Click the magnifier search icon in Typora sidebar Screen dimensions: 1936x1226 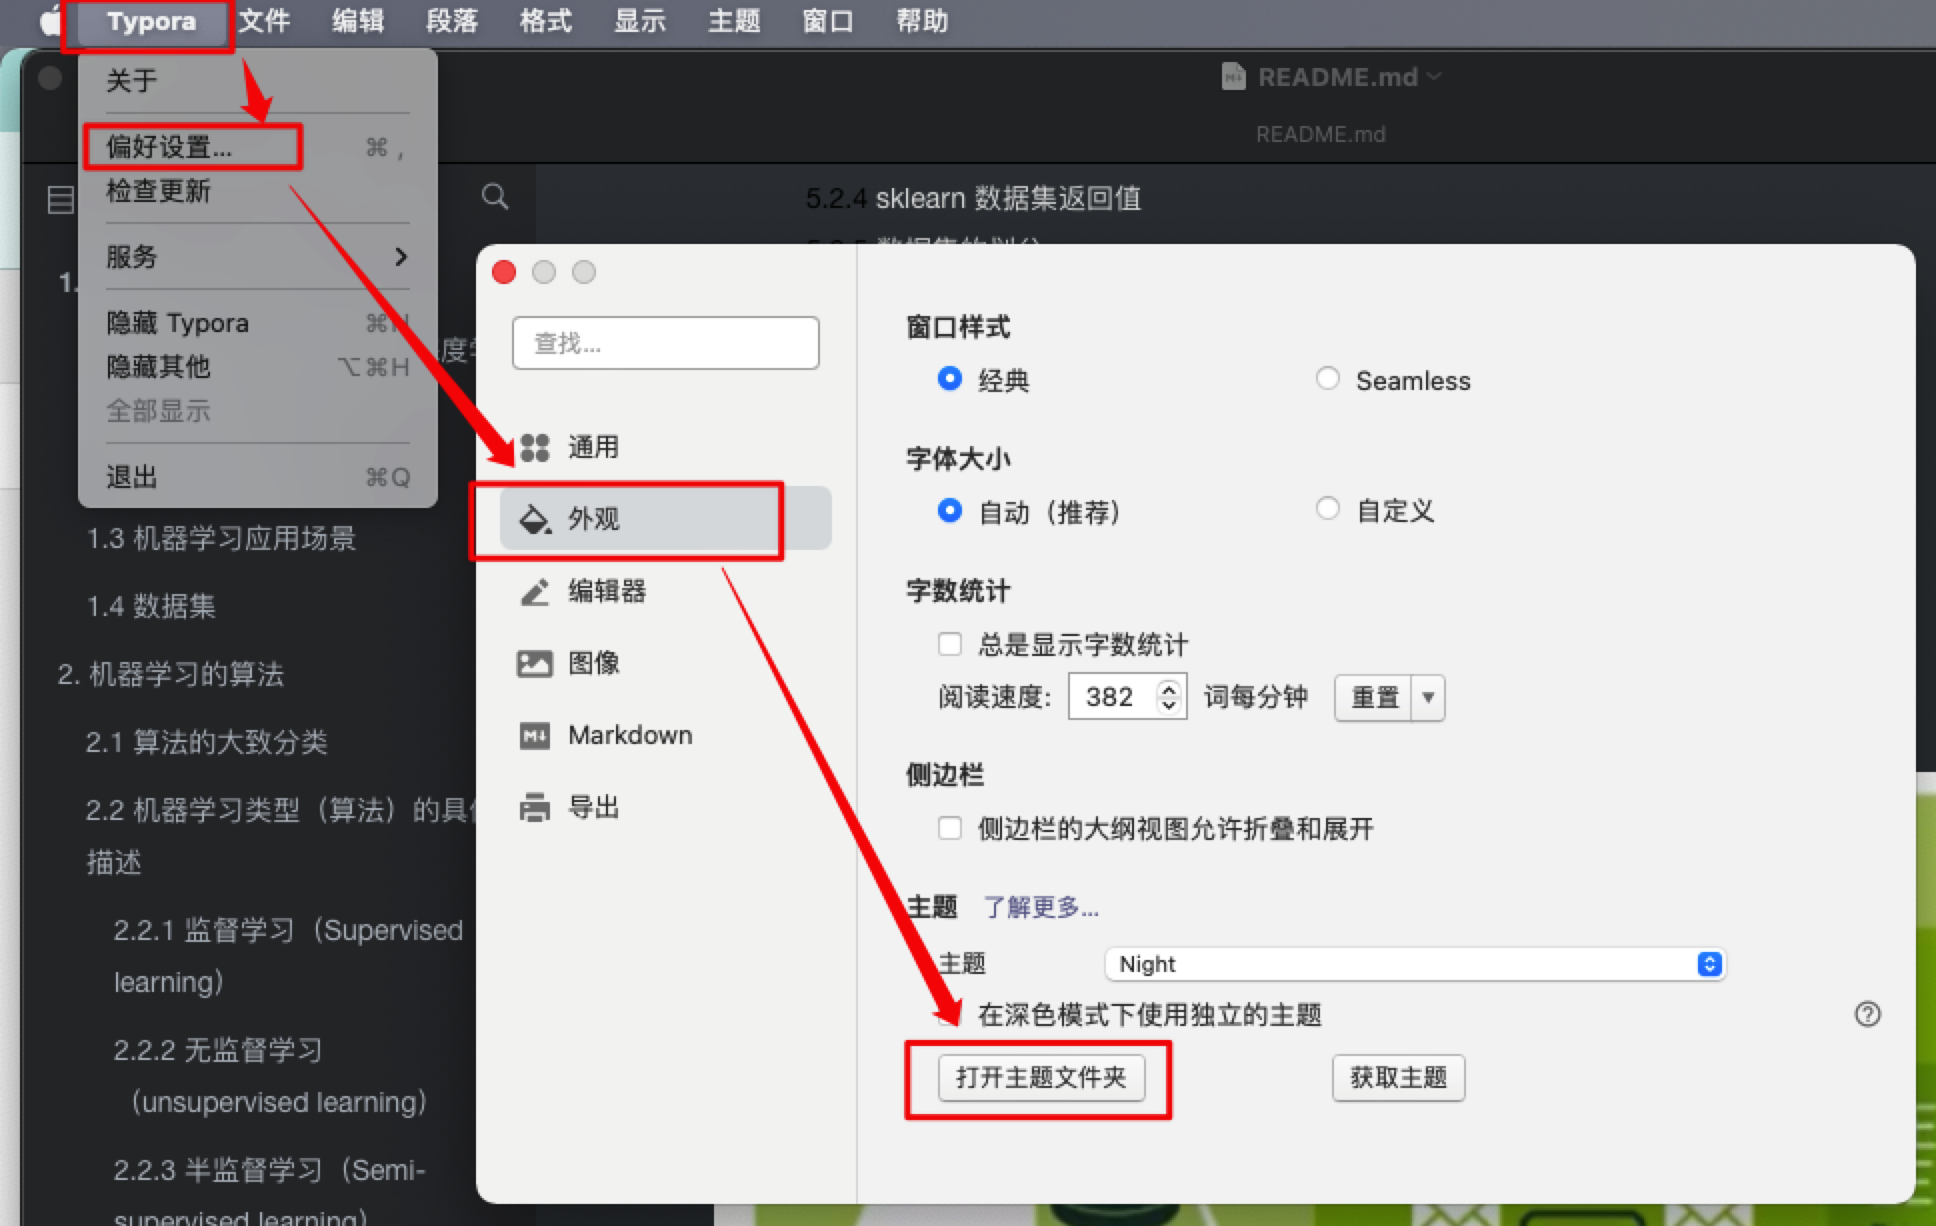(496, 197)
